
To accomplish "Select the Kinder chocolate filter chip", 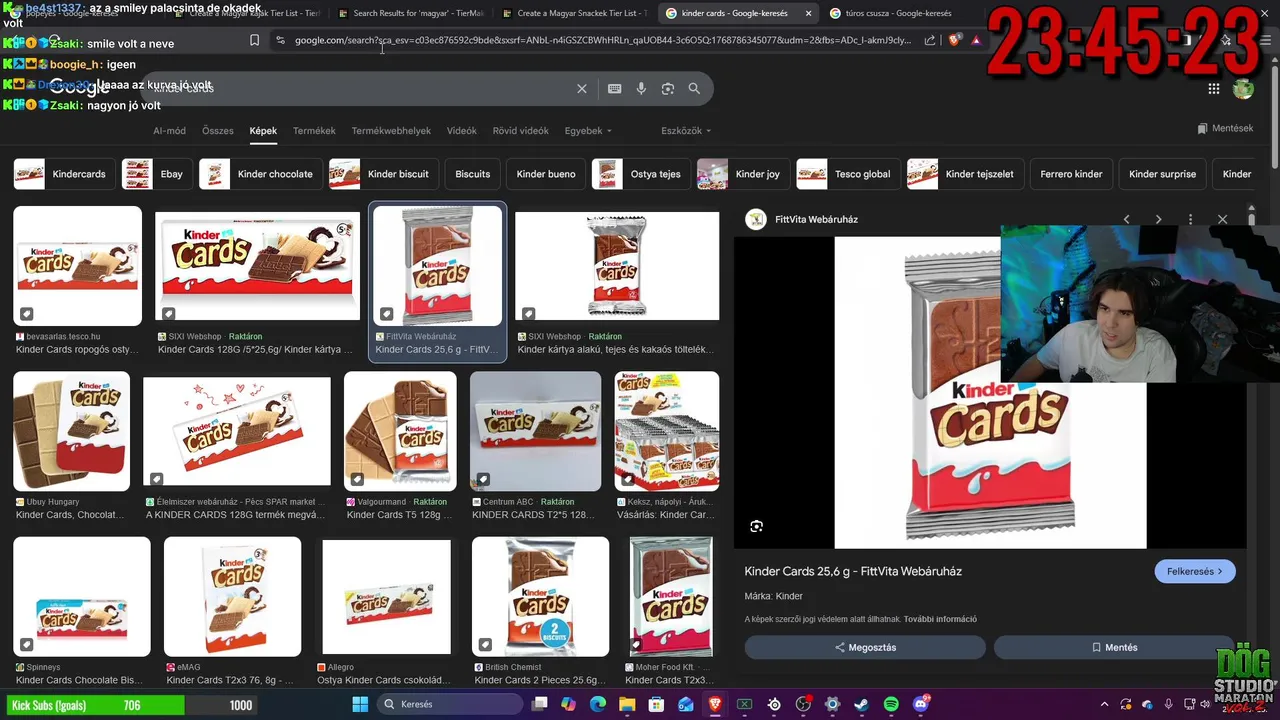I will (x=260, y=174).
